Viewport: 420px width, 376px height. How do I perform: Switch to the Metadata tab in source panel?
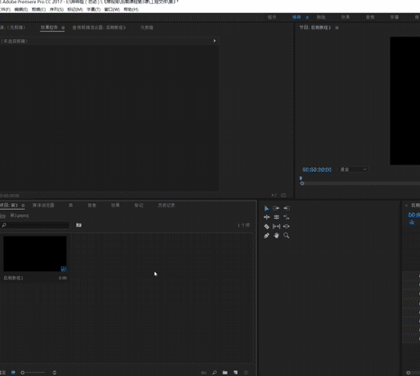[x=147, y=28]
